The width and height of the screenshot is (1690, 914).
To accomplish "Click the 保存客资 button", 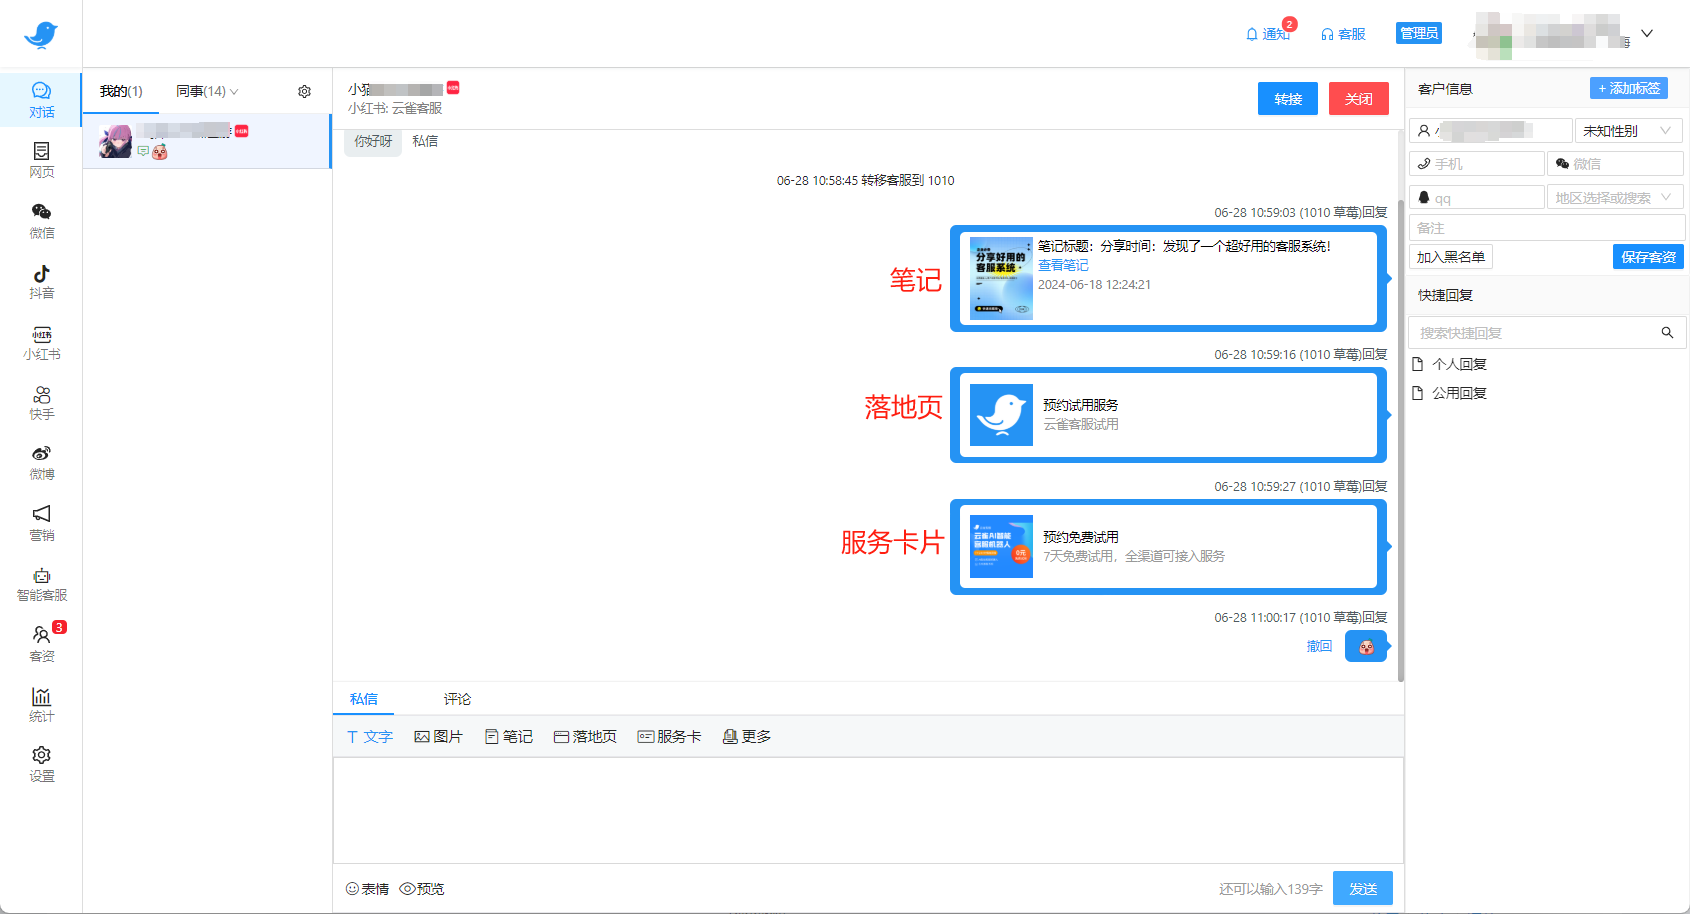I will [x=1647, y=257].
